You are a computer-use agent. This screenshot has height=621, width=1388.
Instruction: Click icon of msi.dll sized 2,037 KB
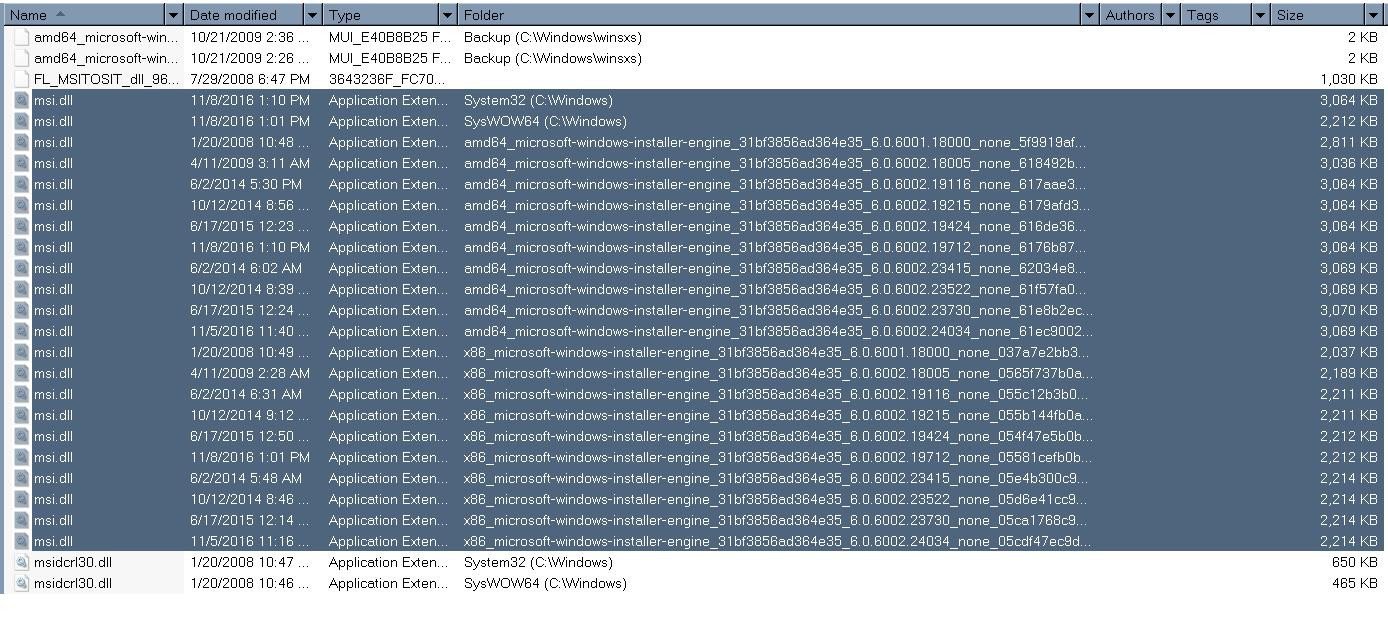point(21,352)
